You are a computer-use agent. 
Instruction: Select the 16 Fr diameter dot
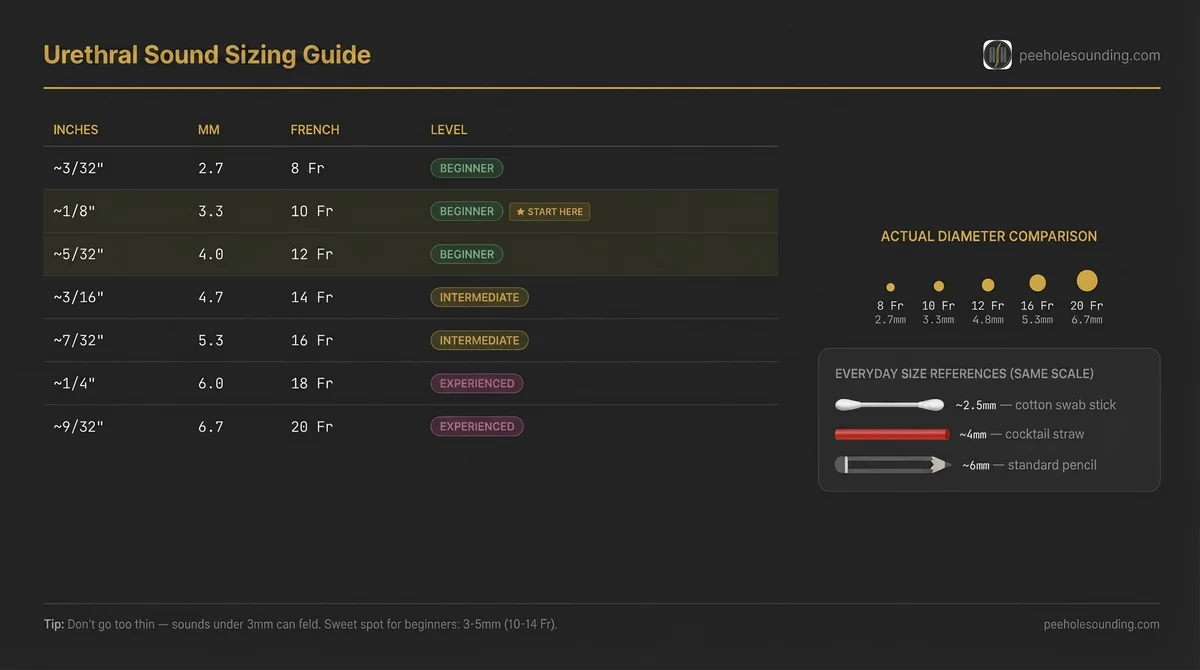1037,283
